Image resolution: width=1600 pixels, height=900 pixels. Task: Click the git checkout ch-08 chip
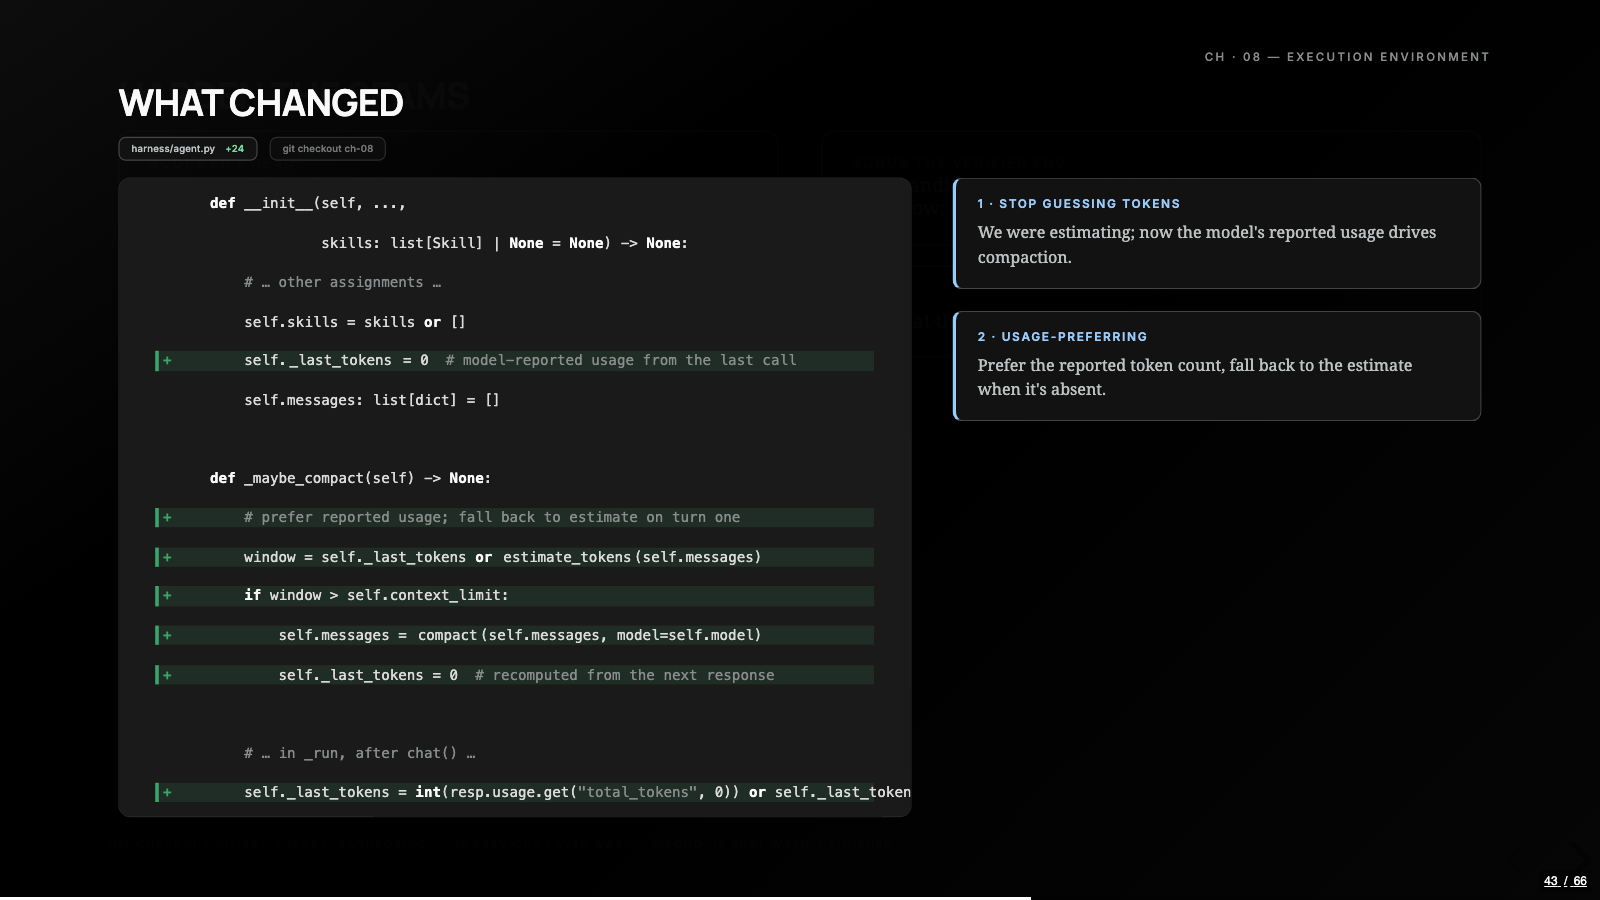[x=327, y=149]
